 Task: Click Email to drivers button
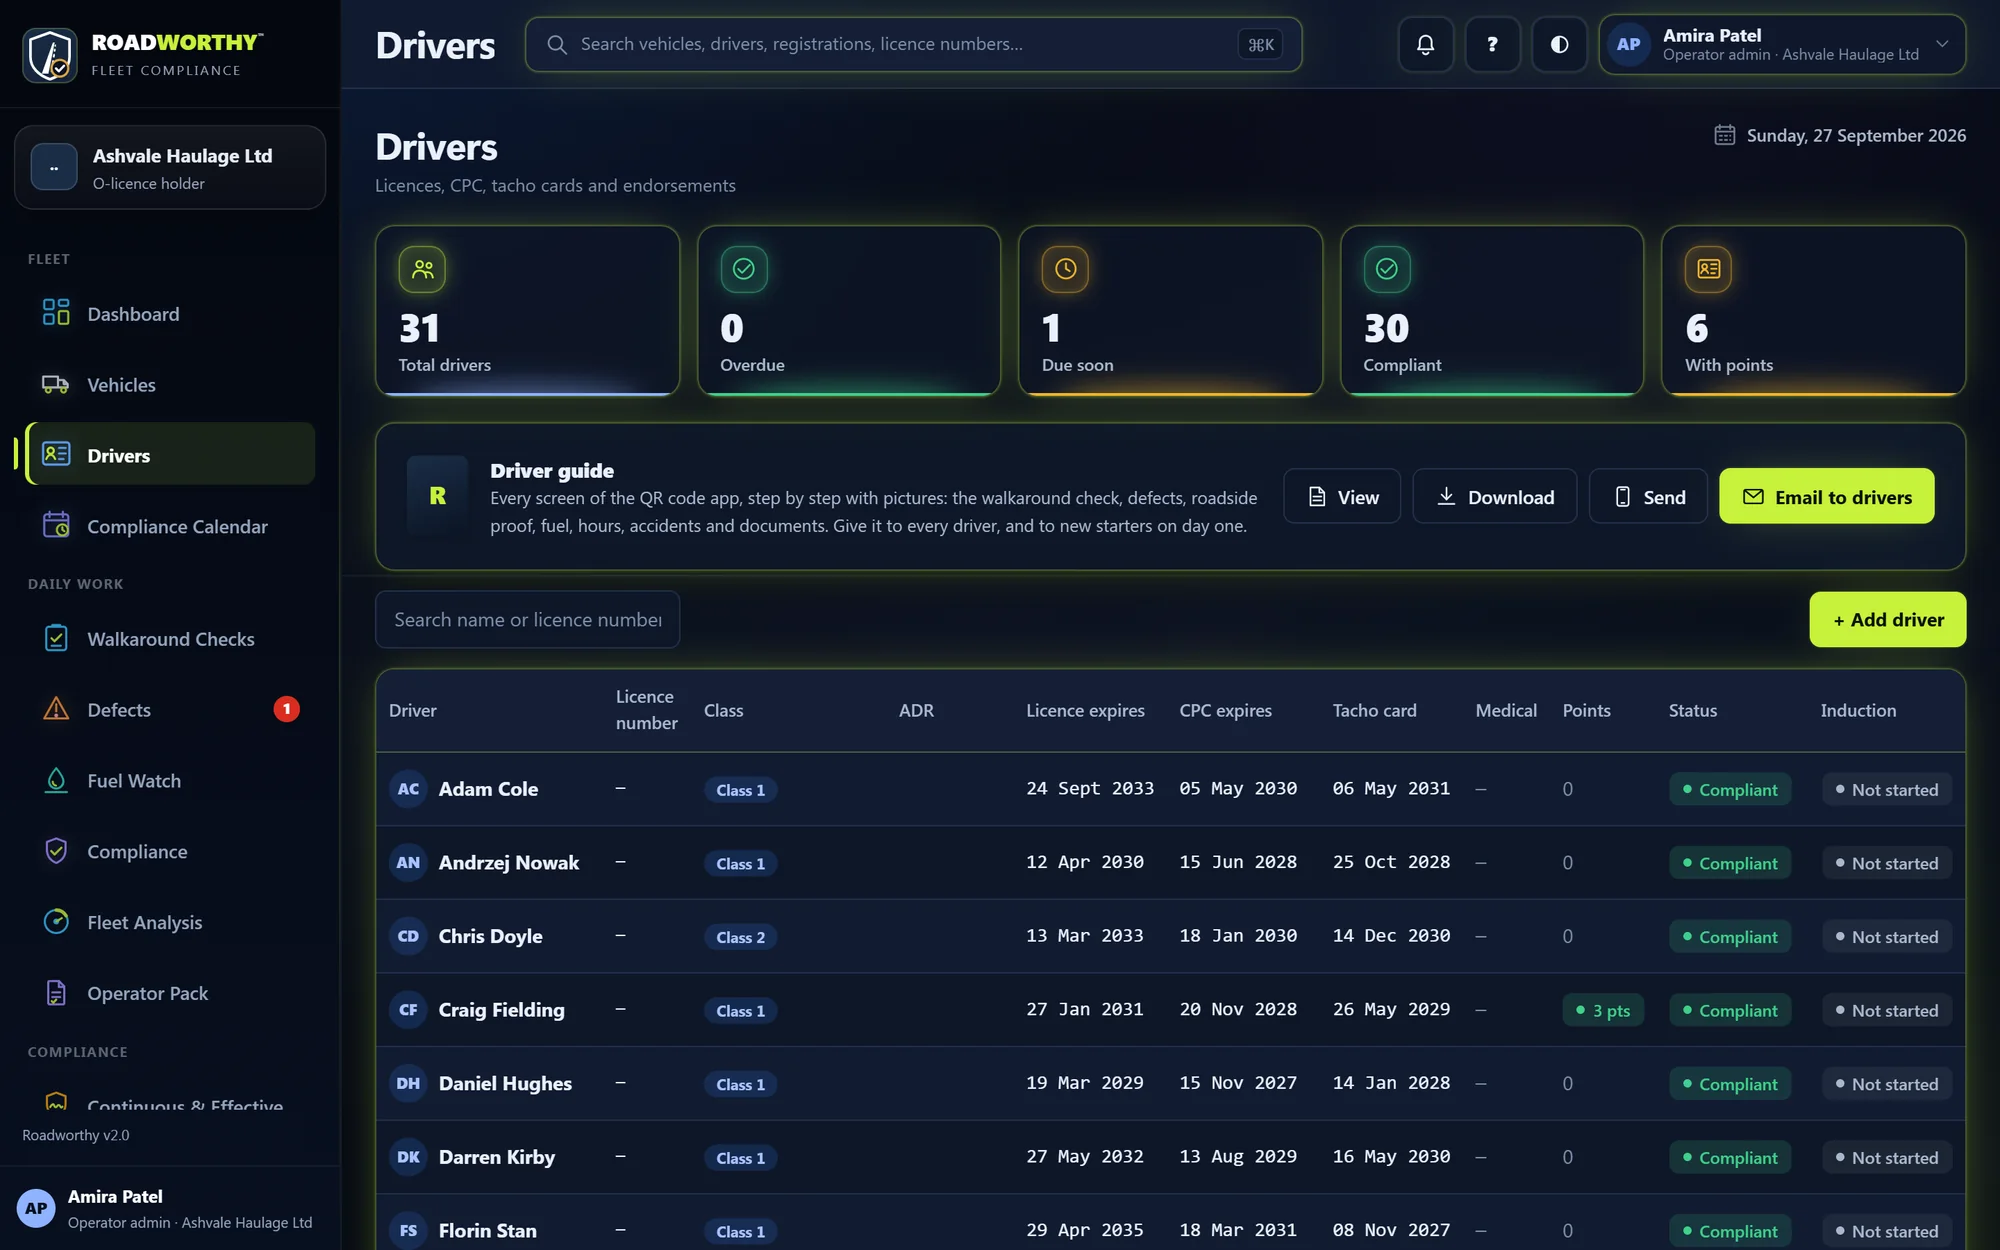coord(1826,496)
